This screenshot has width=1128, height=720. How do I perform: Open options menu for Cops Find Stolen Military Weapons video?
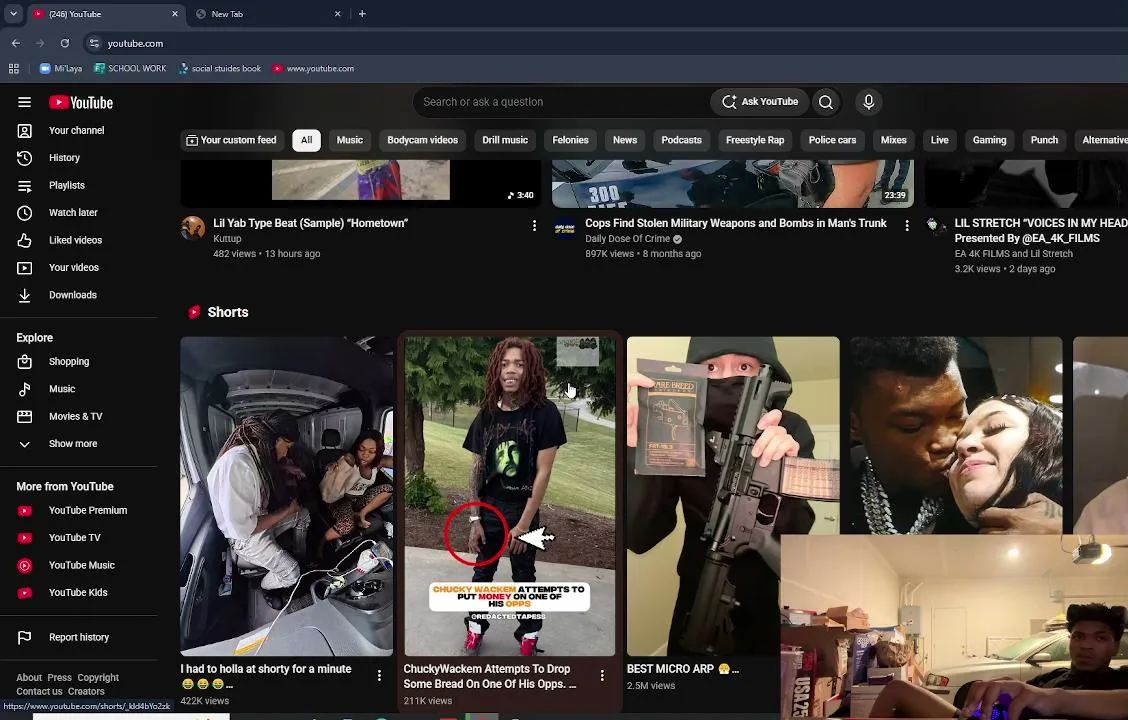(x=906, y=226)
